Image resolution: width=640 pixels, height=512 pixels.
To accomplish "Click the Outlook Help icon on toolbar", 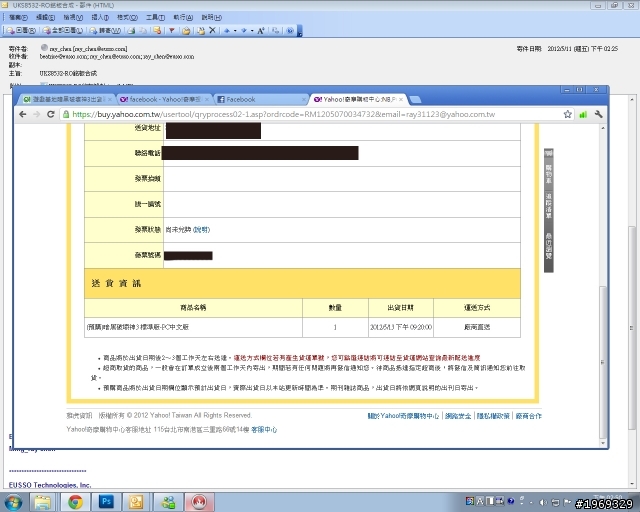I will point(290,31).
